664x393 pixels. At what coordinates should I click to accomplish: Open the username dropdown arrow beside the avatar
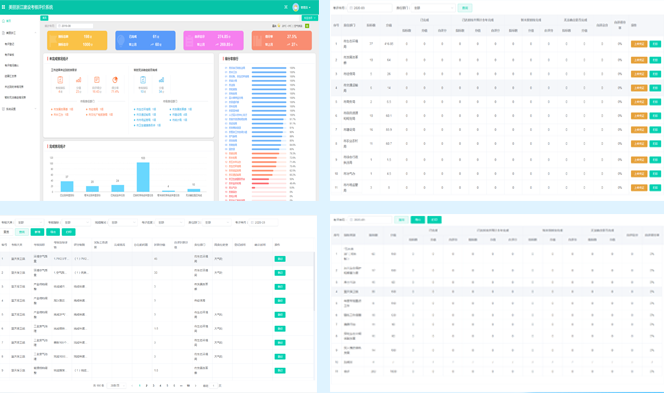pos(310,8)
